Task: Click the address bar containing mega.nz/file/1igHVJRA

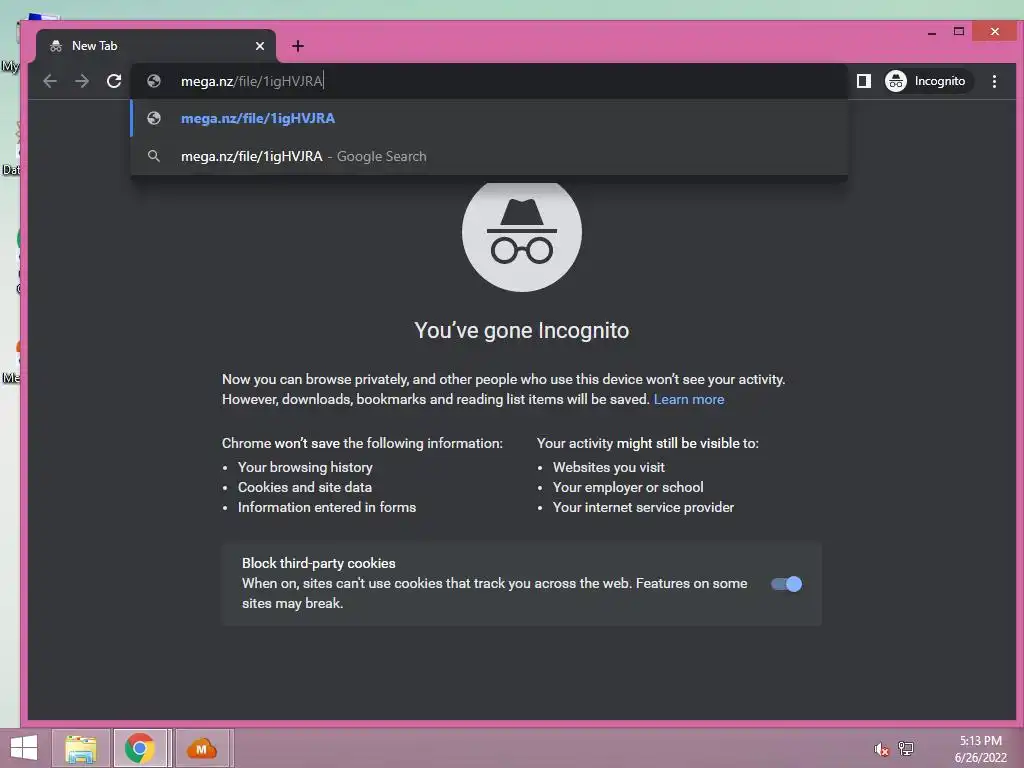Action: [490, 81]
